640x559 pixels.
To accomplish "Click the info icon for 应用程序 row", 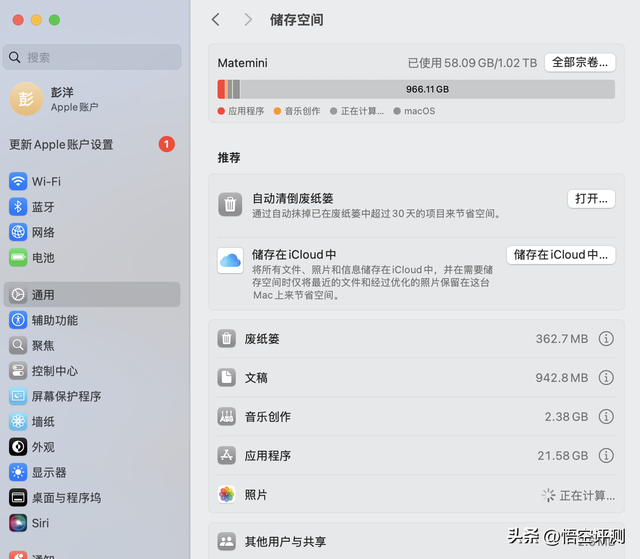I will [x=606, y=455].
